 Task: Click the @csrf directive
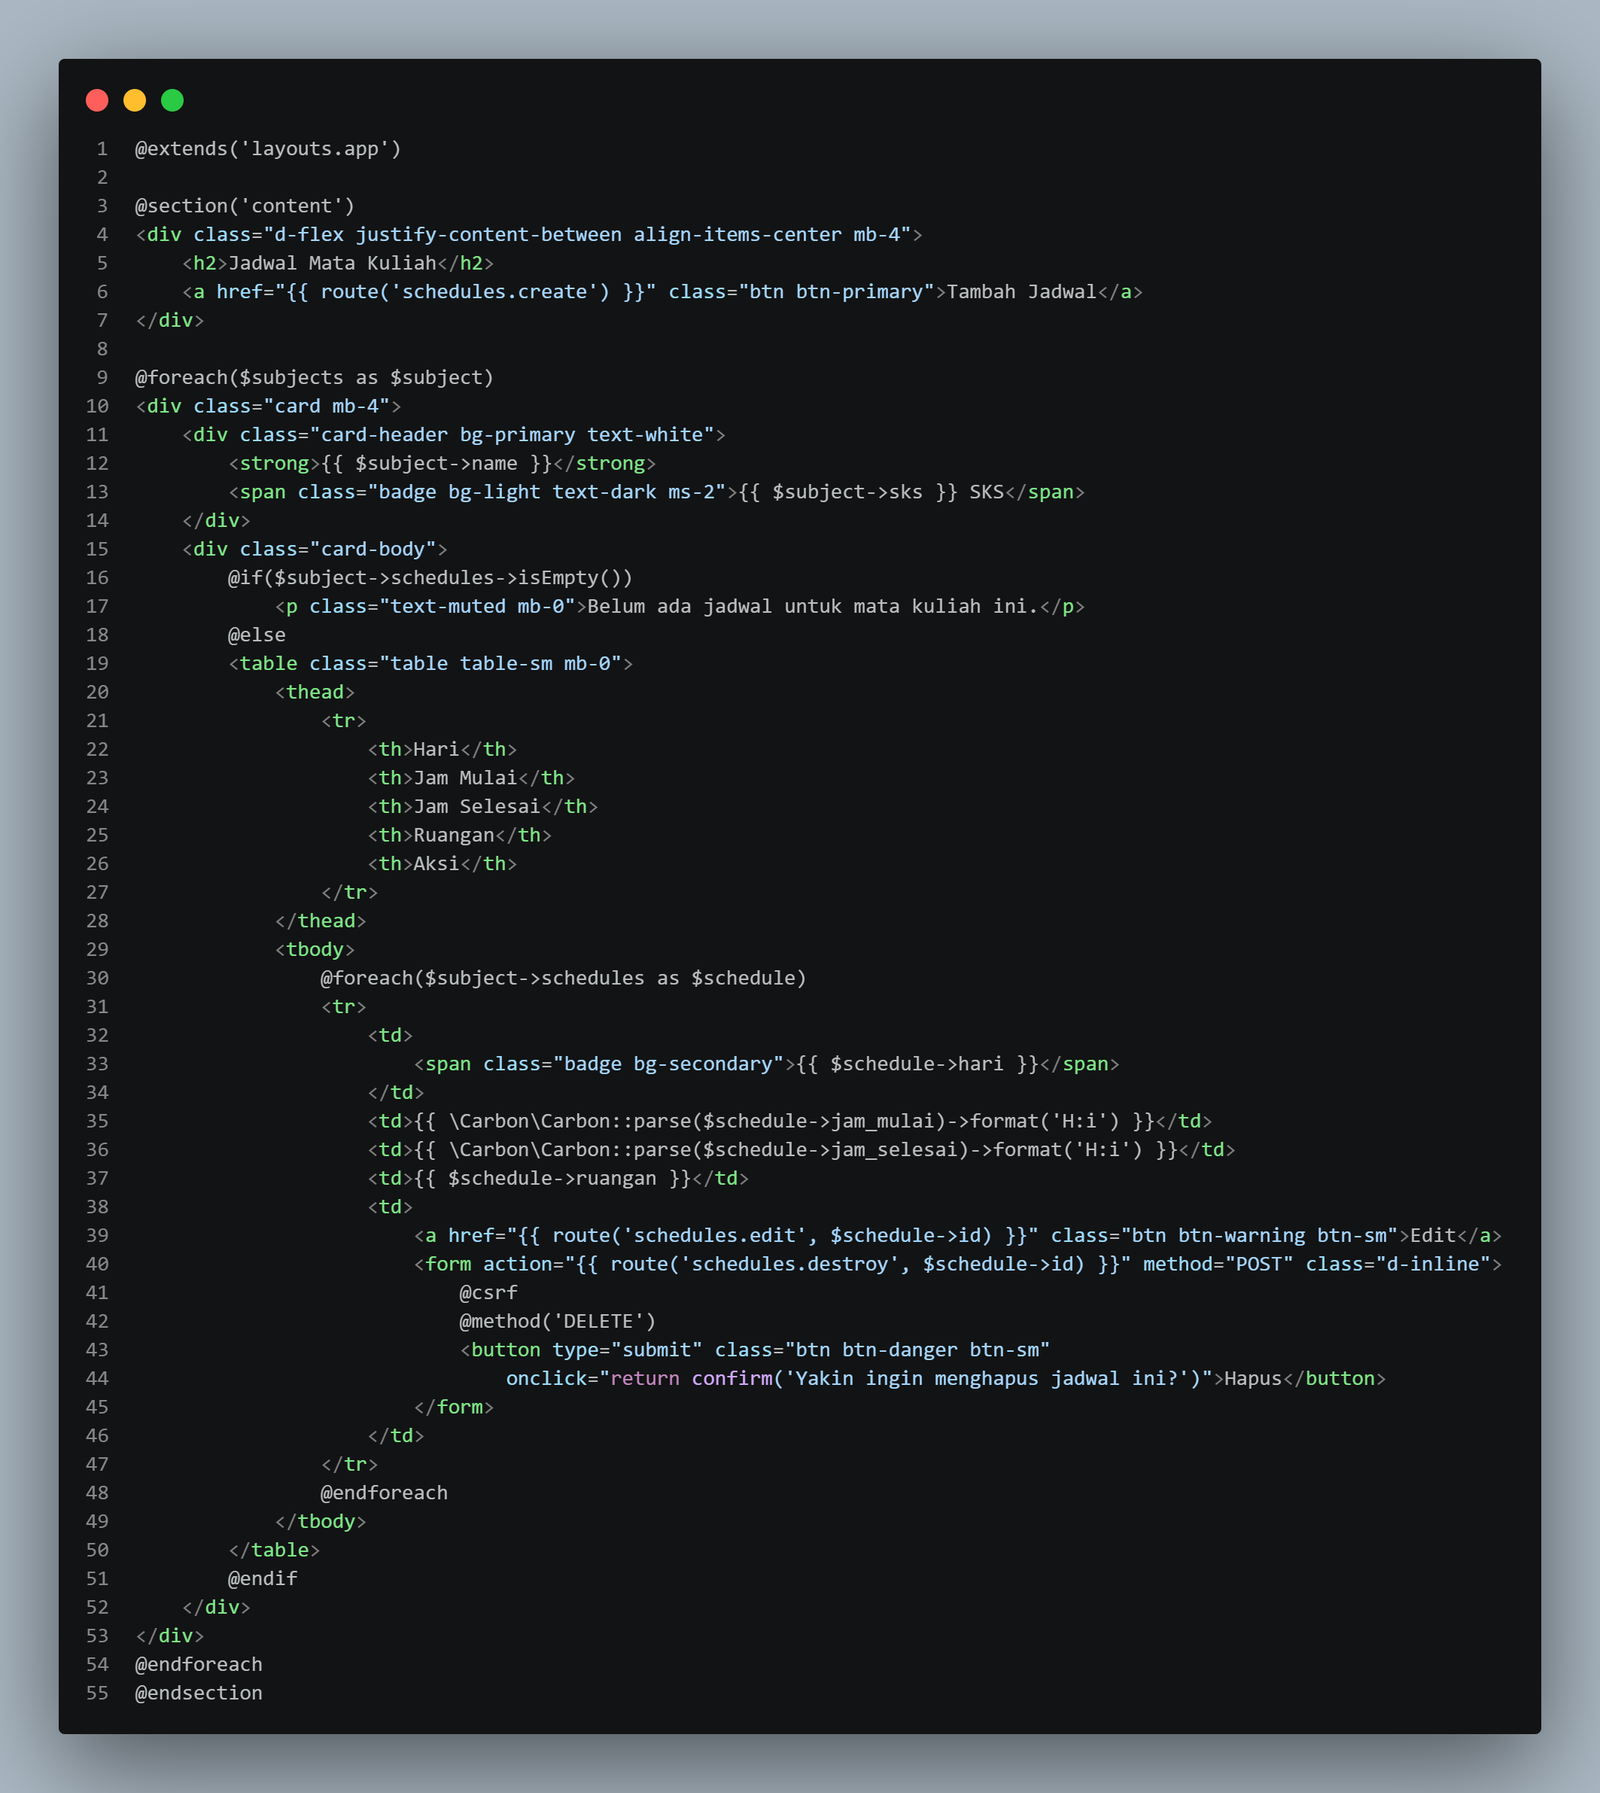click(x=488, y=1293)
